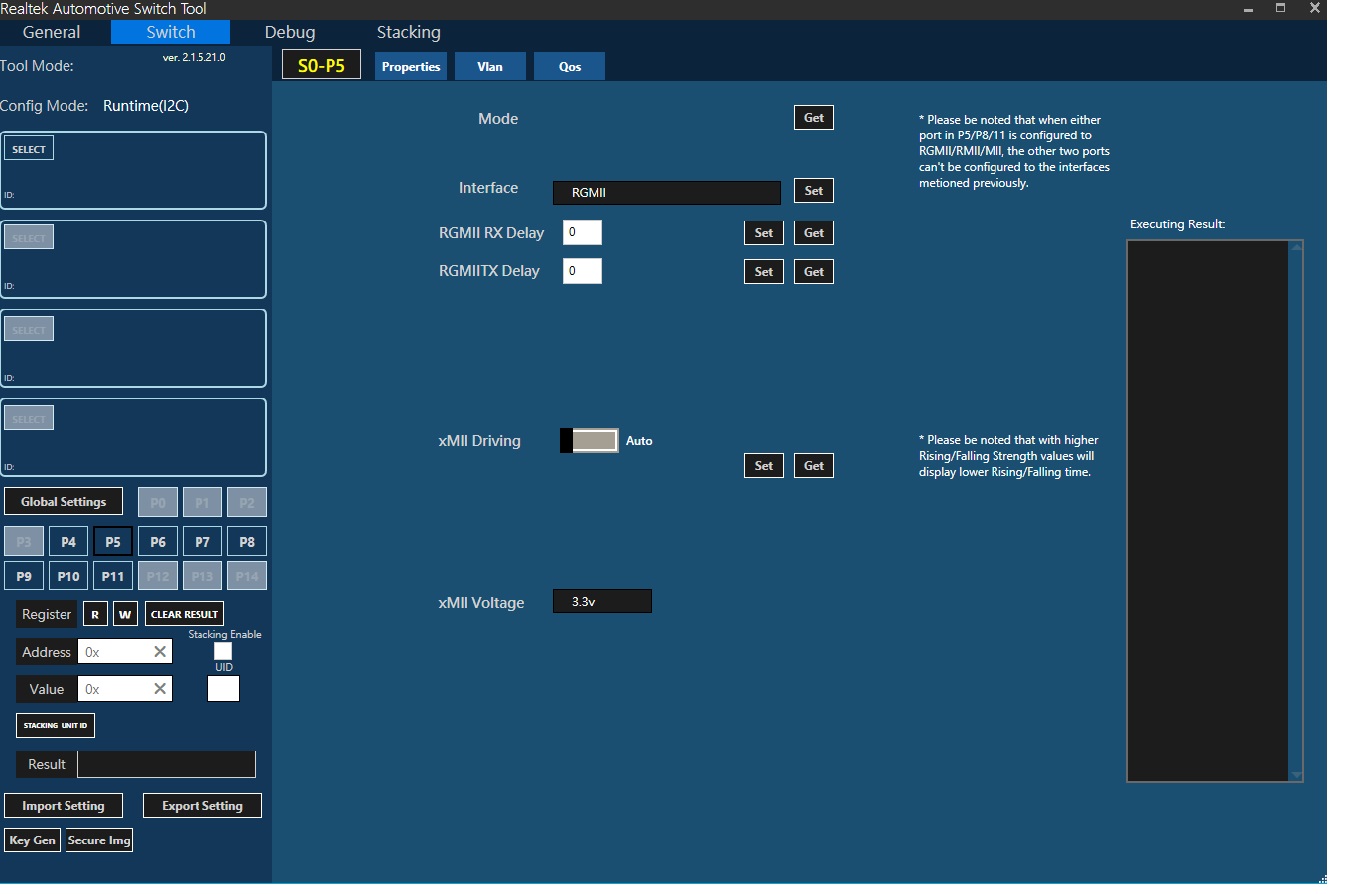Open the General tab
The width and height of the screenshot is (1345, 894).
51,32
